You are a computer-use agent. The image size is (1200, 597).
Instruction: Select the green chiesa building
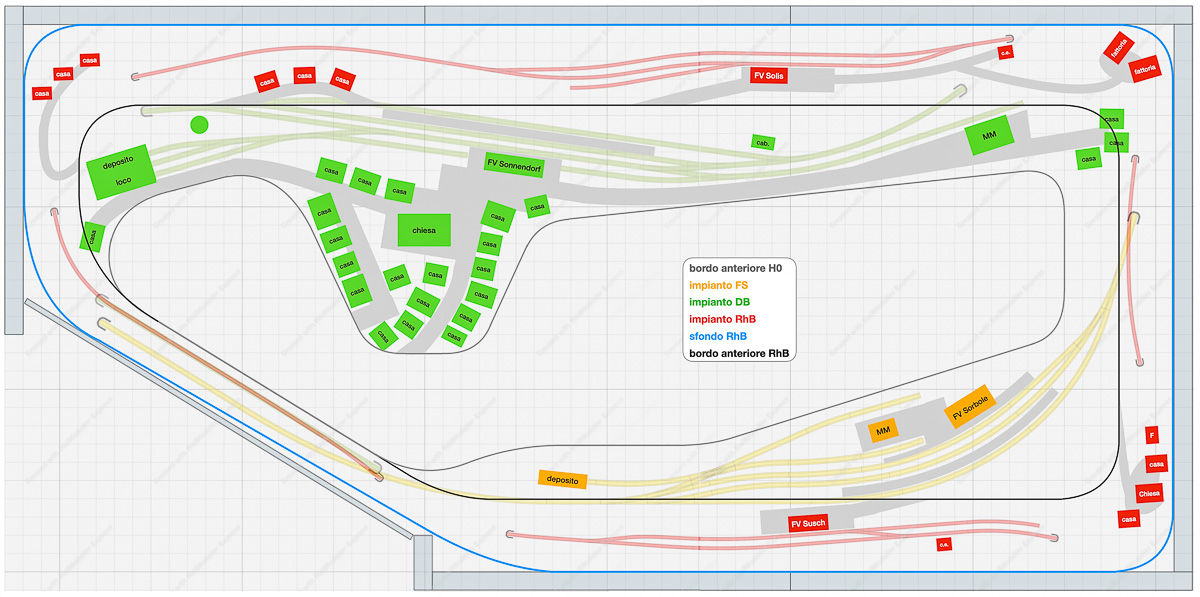click(x=424, y=230)
